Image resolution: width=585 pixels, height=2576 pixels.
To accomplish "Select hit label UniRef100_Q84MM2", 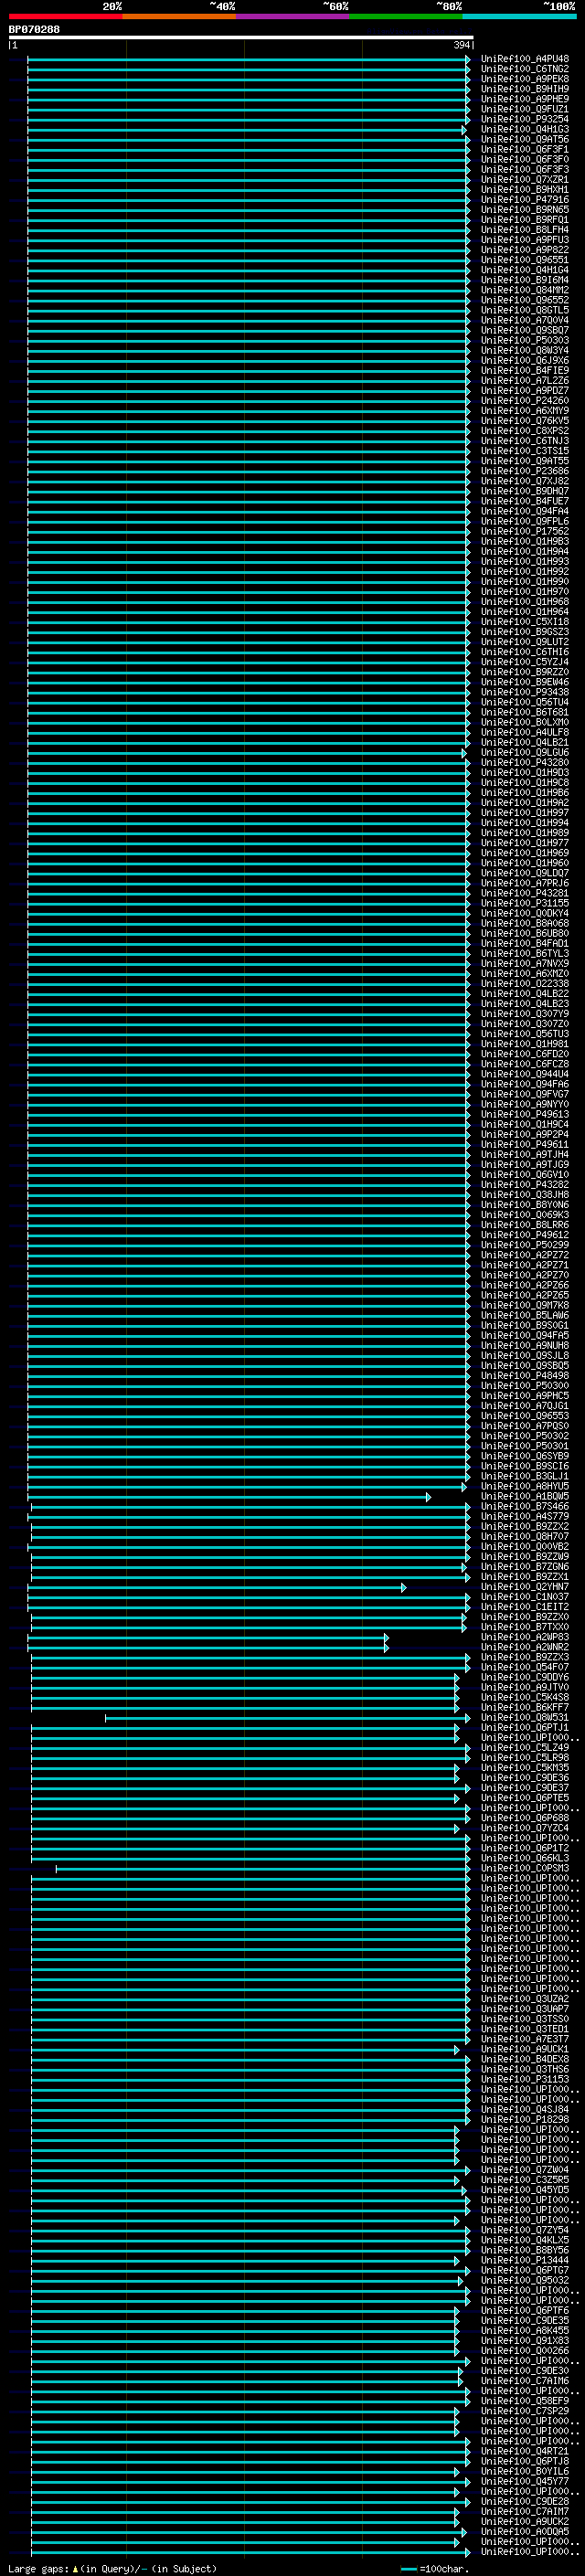I will 524,290.
